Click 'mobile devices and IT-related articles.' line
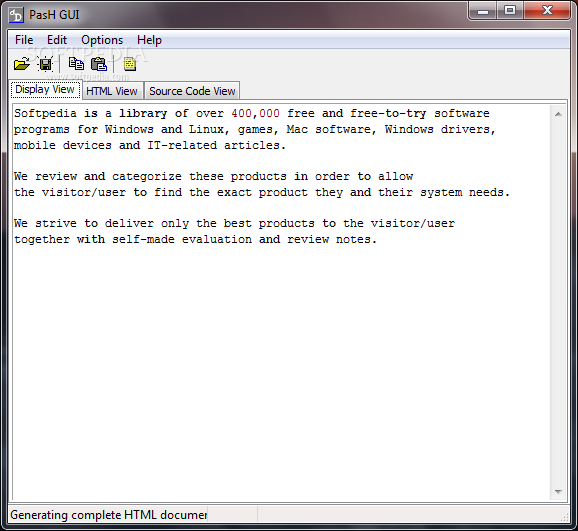 coord(150,145)
